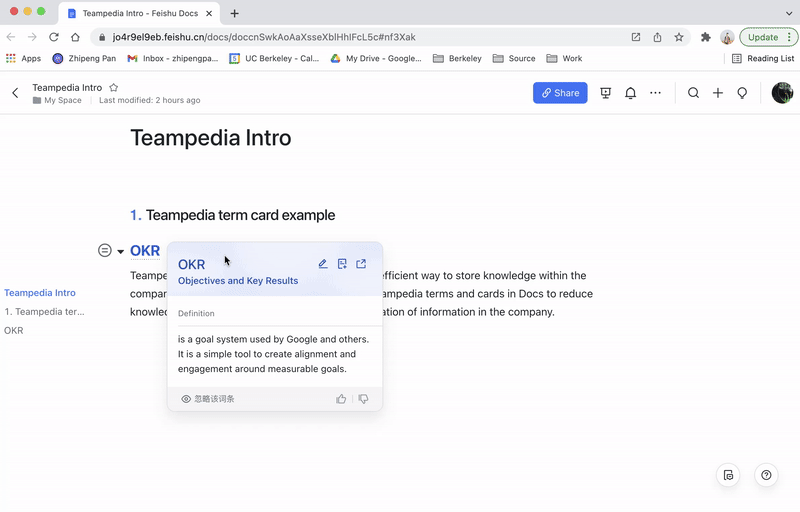Open the My Space folder link
The width and height of the screenshot is (800, 512).
click(x=57, y=100)
